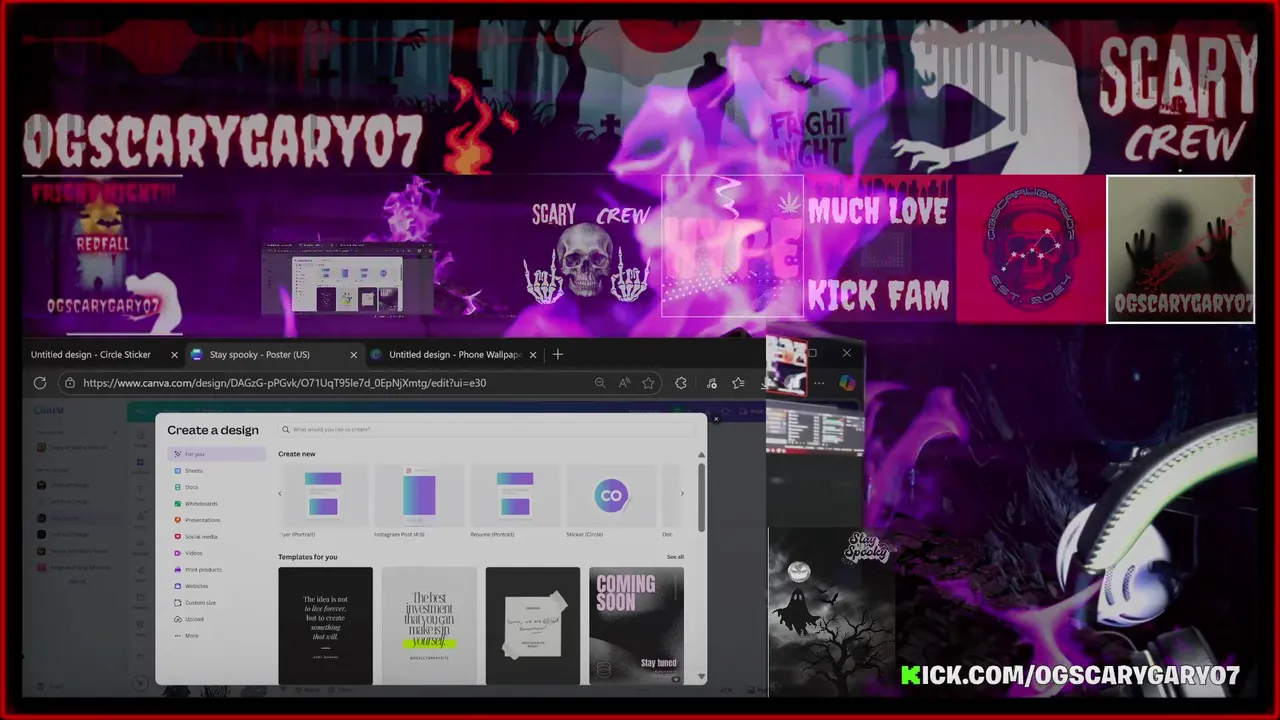Click dialog scrollbar up arrow
The height and width of the screenshot is (720, 1280).
[701, 455]
